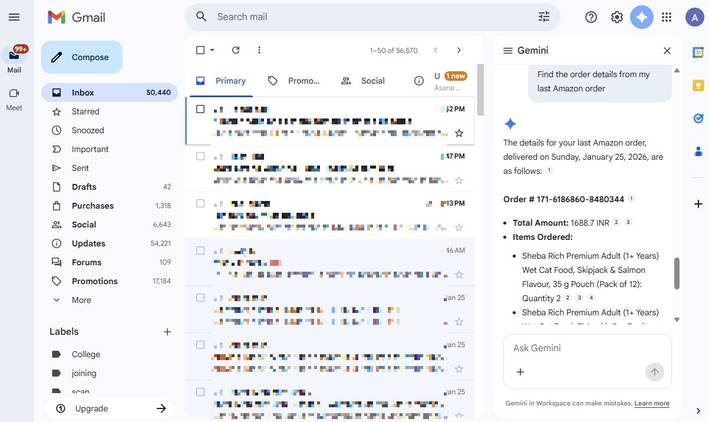Open the Learn more link in Gemini
The image size is (709, 422).
point(652,403)
